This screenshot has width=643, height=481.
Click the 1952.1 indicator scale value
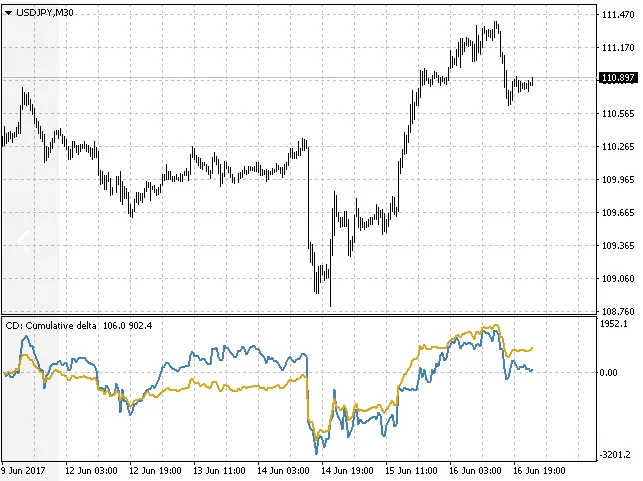click(x=613, y=324)
